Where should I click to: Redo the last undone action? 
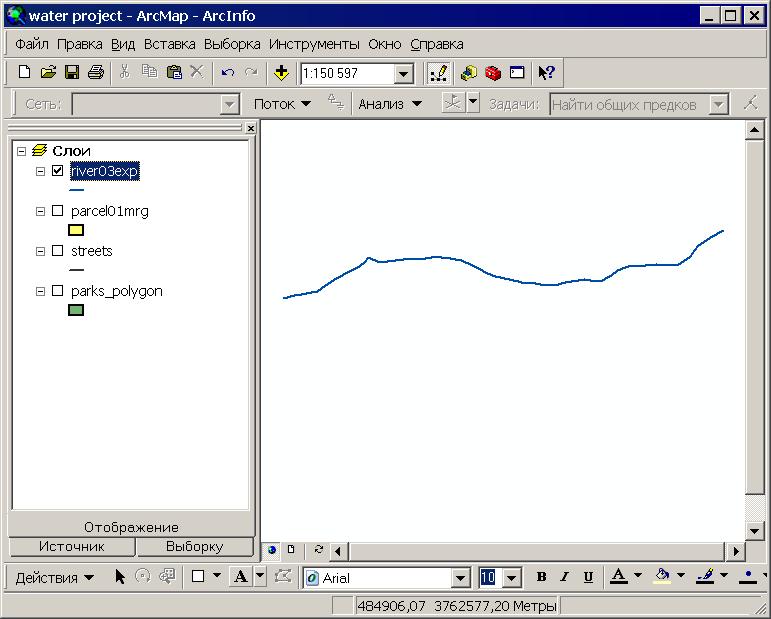pos(251,73)
